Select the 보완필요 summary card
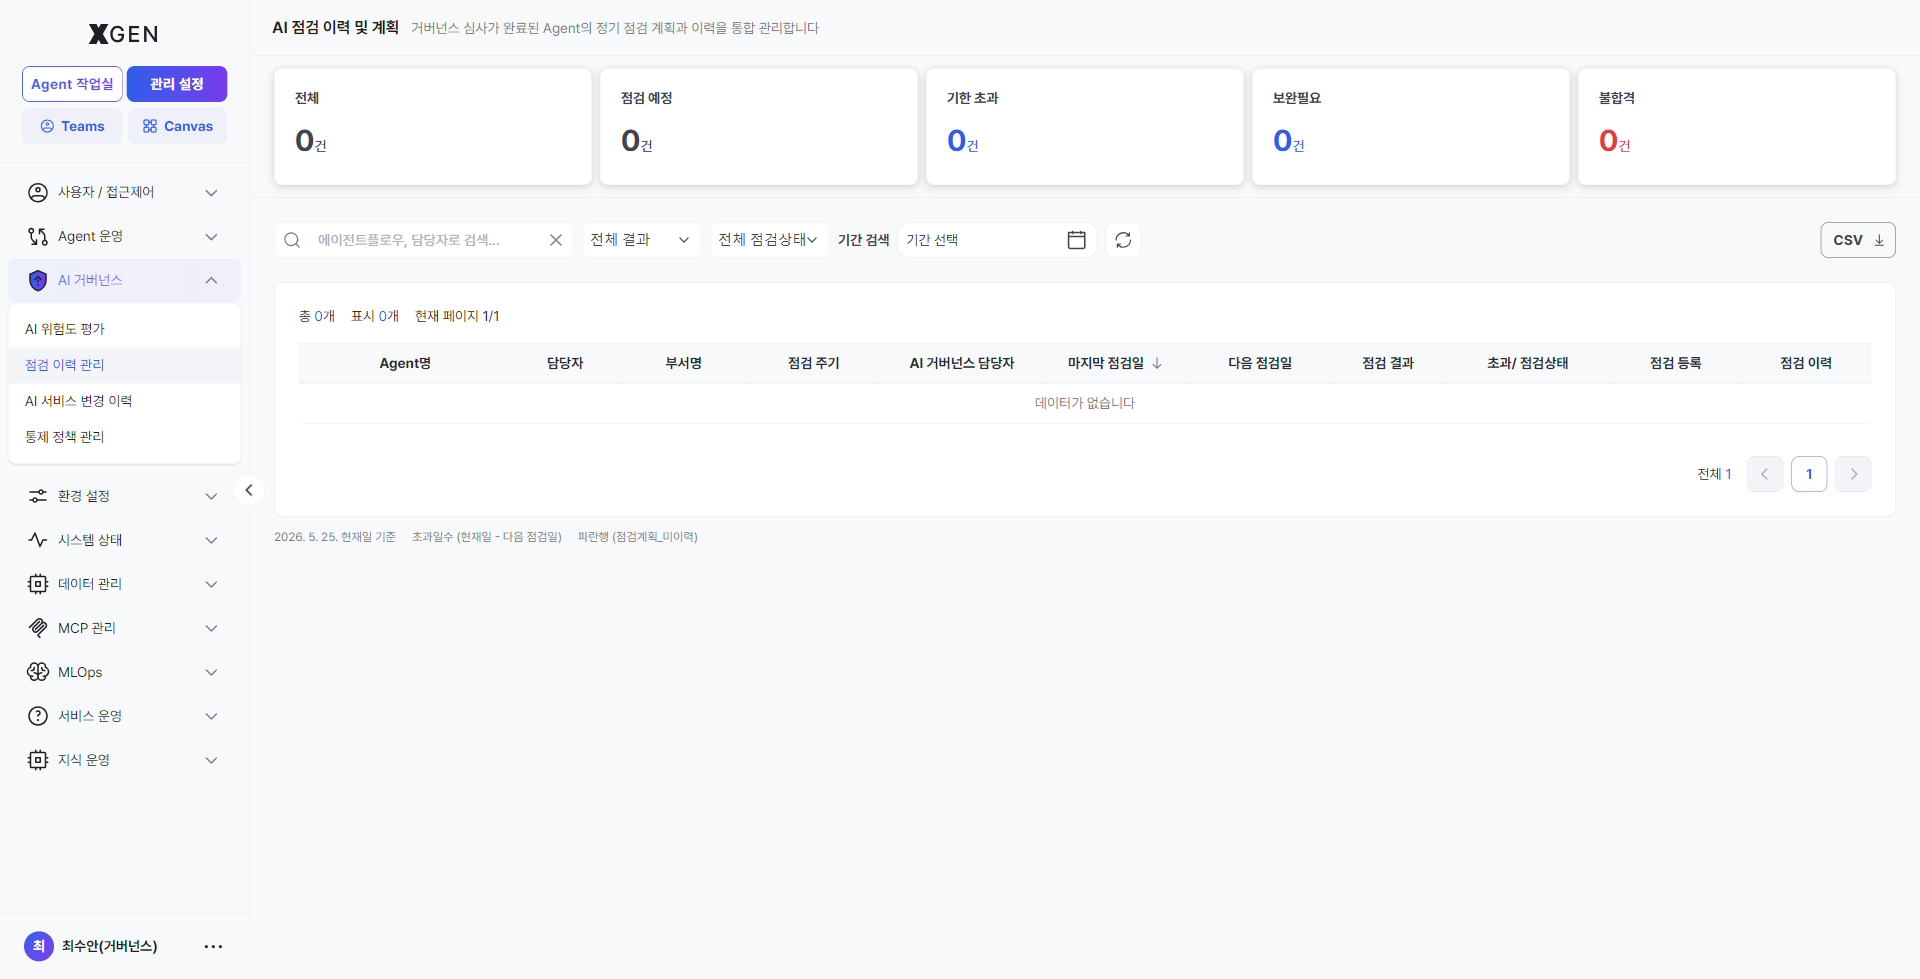Image resolution: width=1920 pixels, height=979 pixels. point(1411,126)
